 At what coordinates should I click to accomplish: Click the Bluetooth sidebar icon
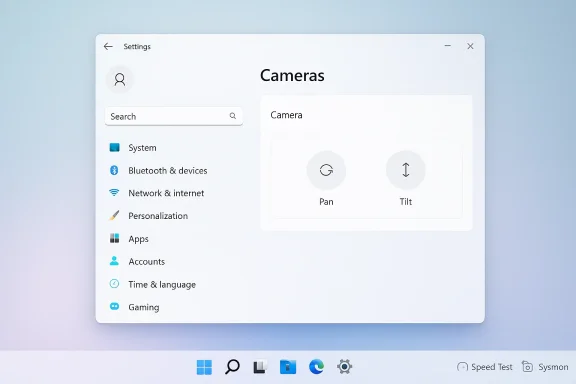click(114, 170)
